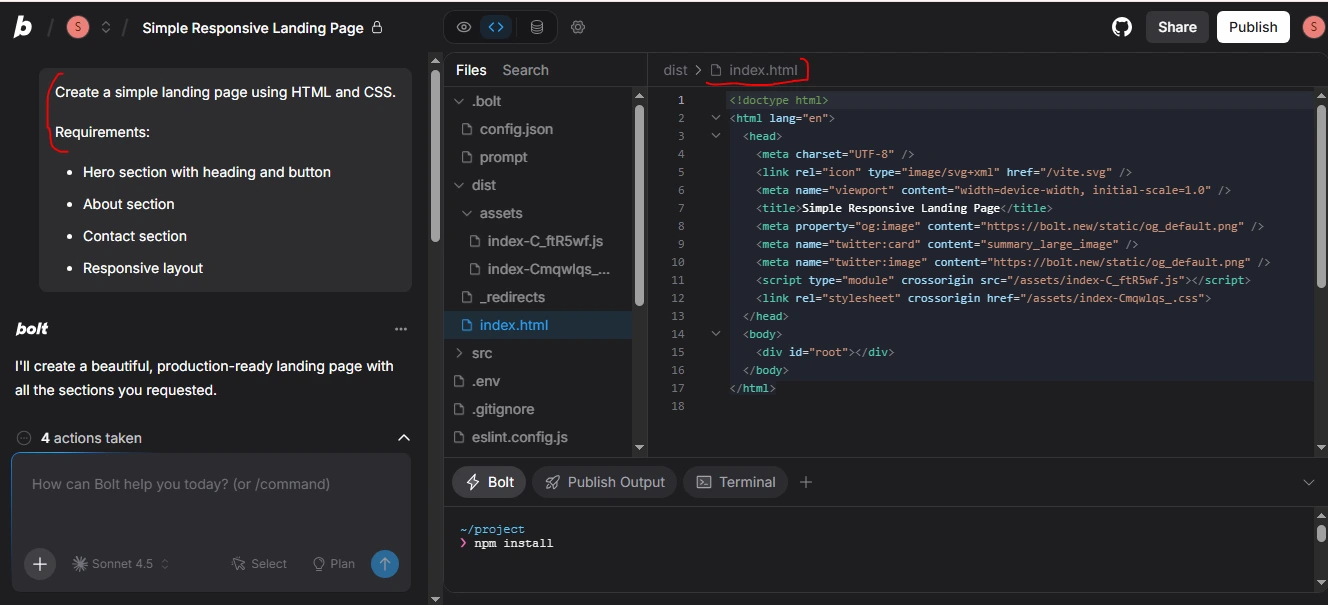Open the GitHub integration icon

click(1122, 27)
